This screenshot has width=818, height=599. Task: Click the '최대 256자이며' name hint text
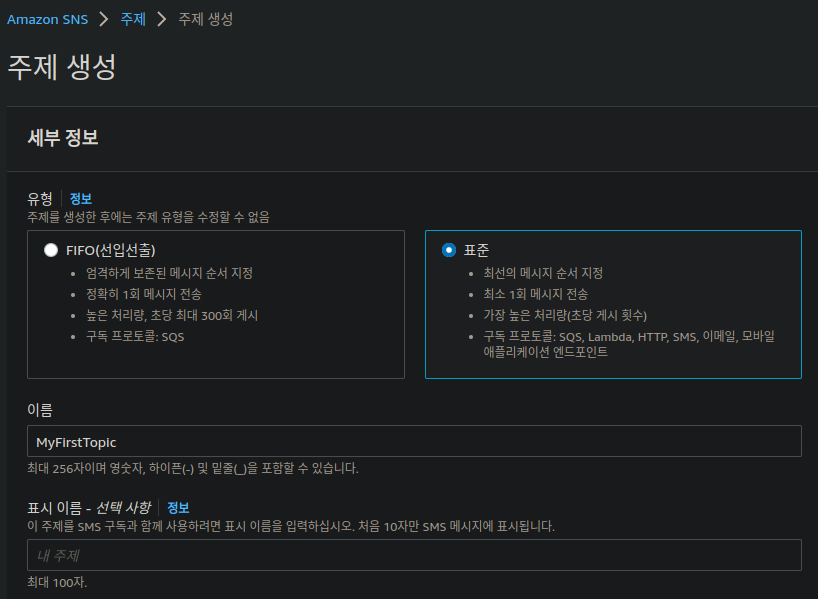193,469
